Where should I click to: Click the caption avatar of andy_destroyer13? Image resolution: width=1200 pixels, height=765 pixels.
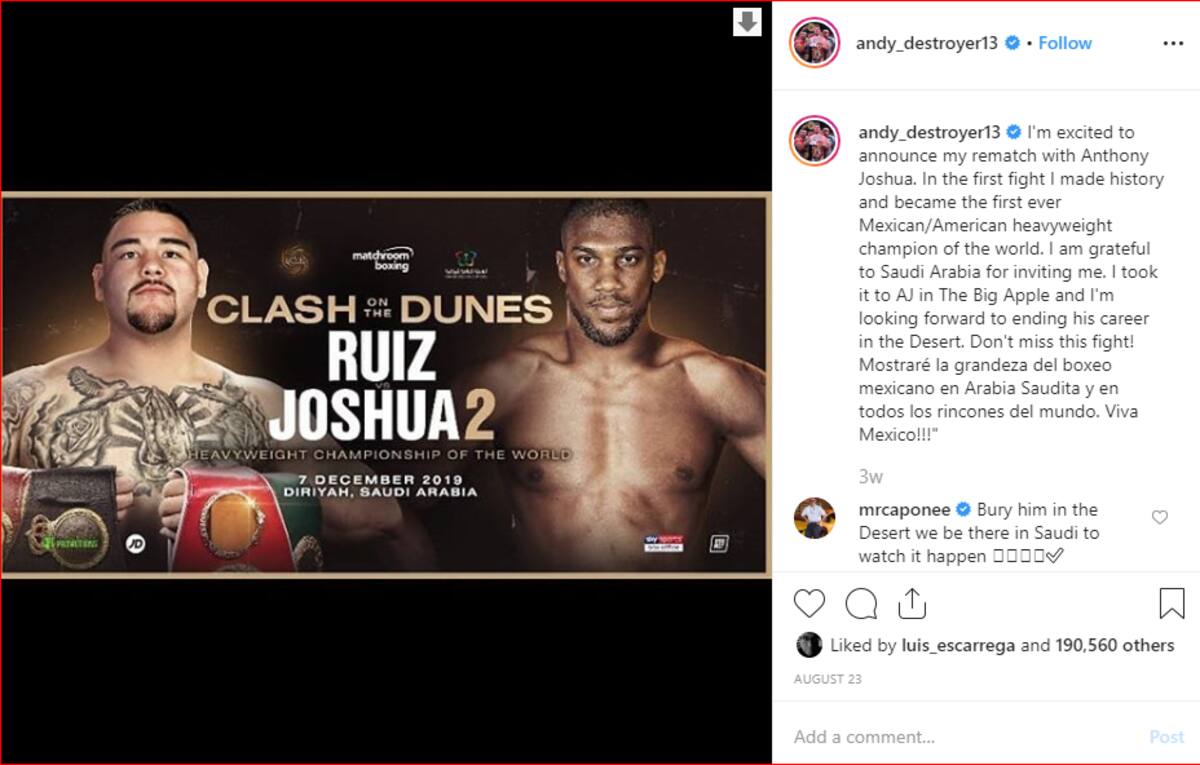[x=815, y=140]
